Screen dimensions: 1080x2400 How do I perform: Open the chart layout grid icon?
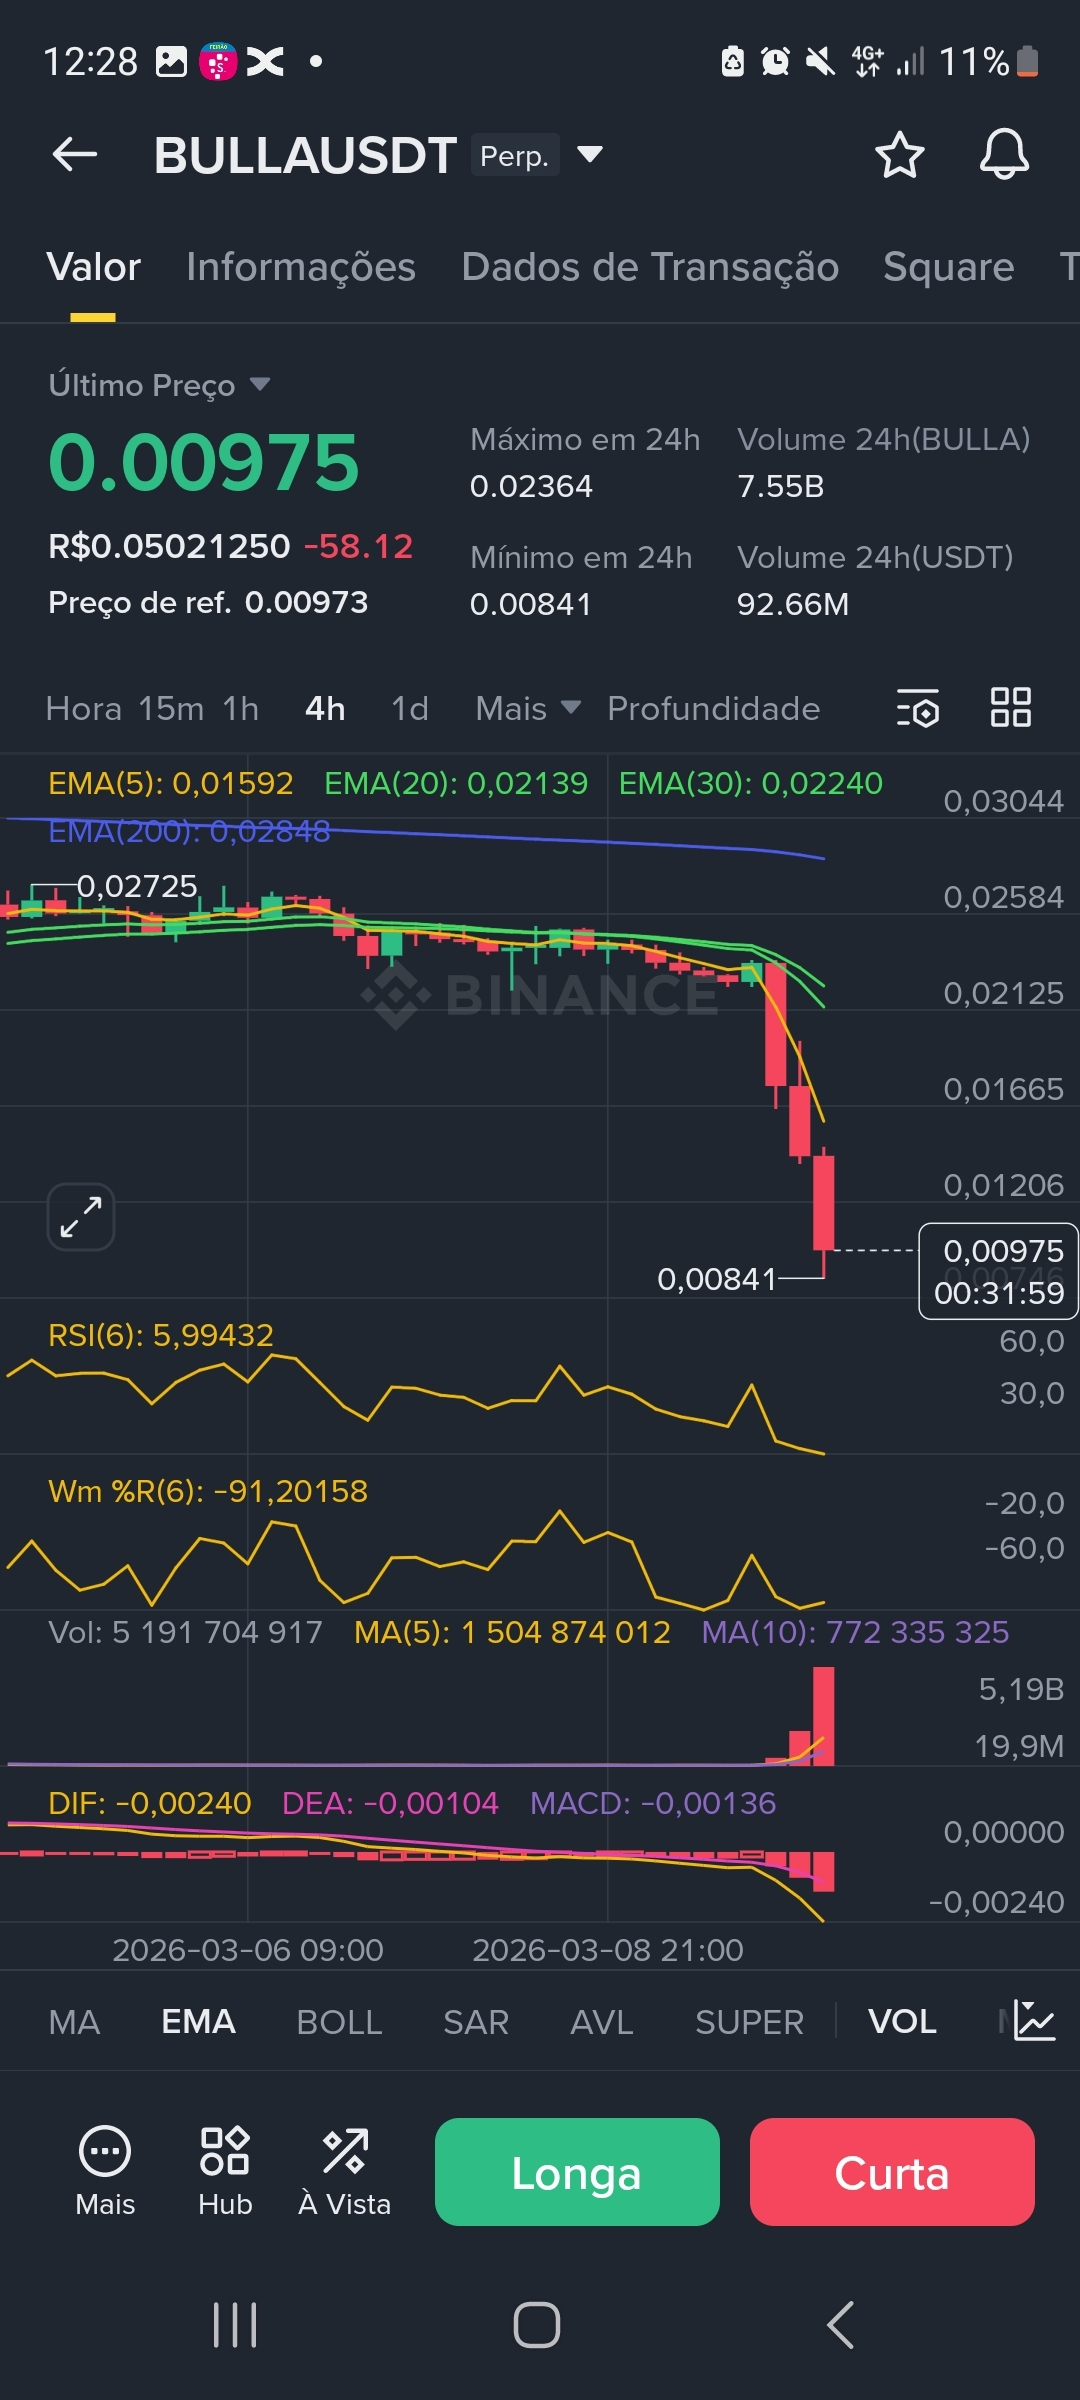pos(1010,707)
